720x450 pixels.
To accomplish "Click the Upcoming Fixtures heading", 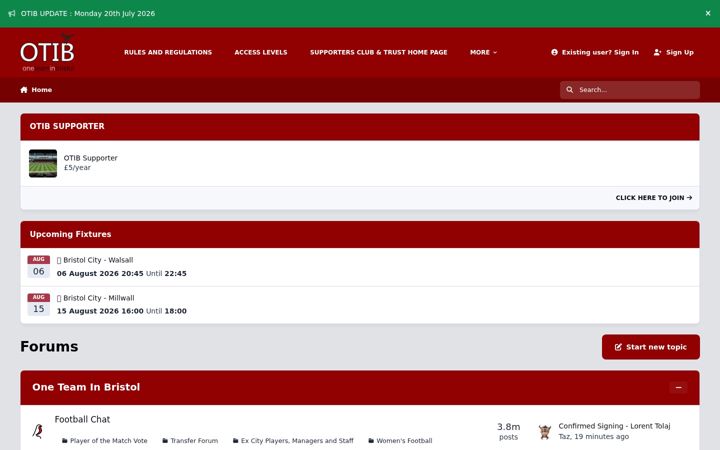I will pyautogui.click(x=70, y=234).
